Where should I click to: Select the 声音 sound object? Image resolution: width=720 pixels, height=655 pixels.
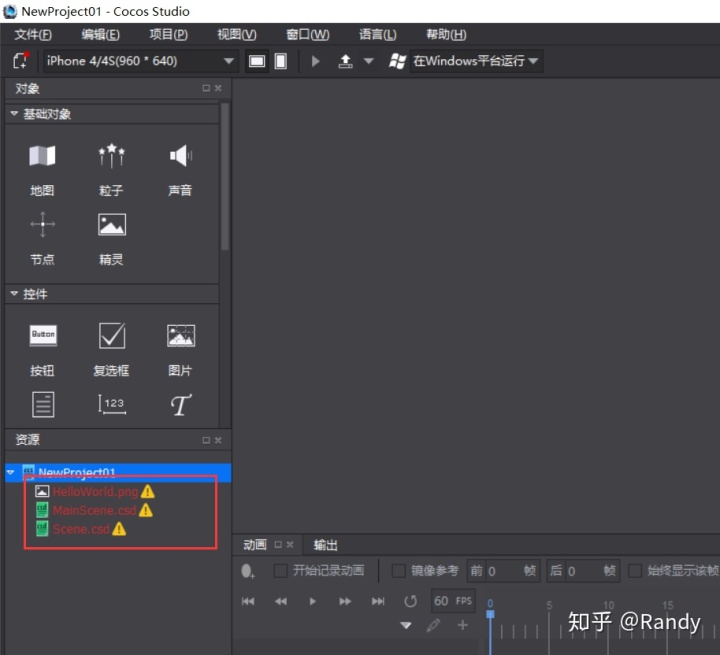coord(180,169)
